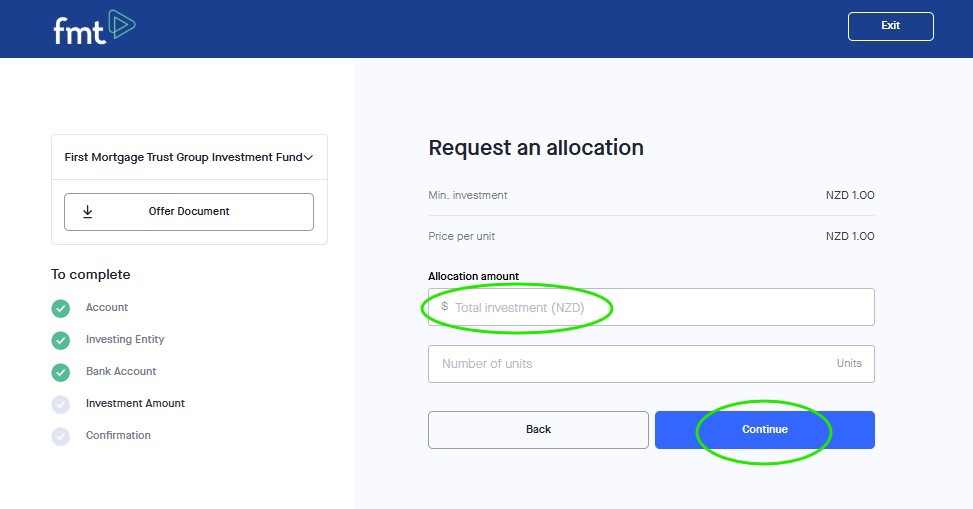Click the Back button
Viewport: 973px width, 509px height.
tap(538, 429)
